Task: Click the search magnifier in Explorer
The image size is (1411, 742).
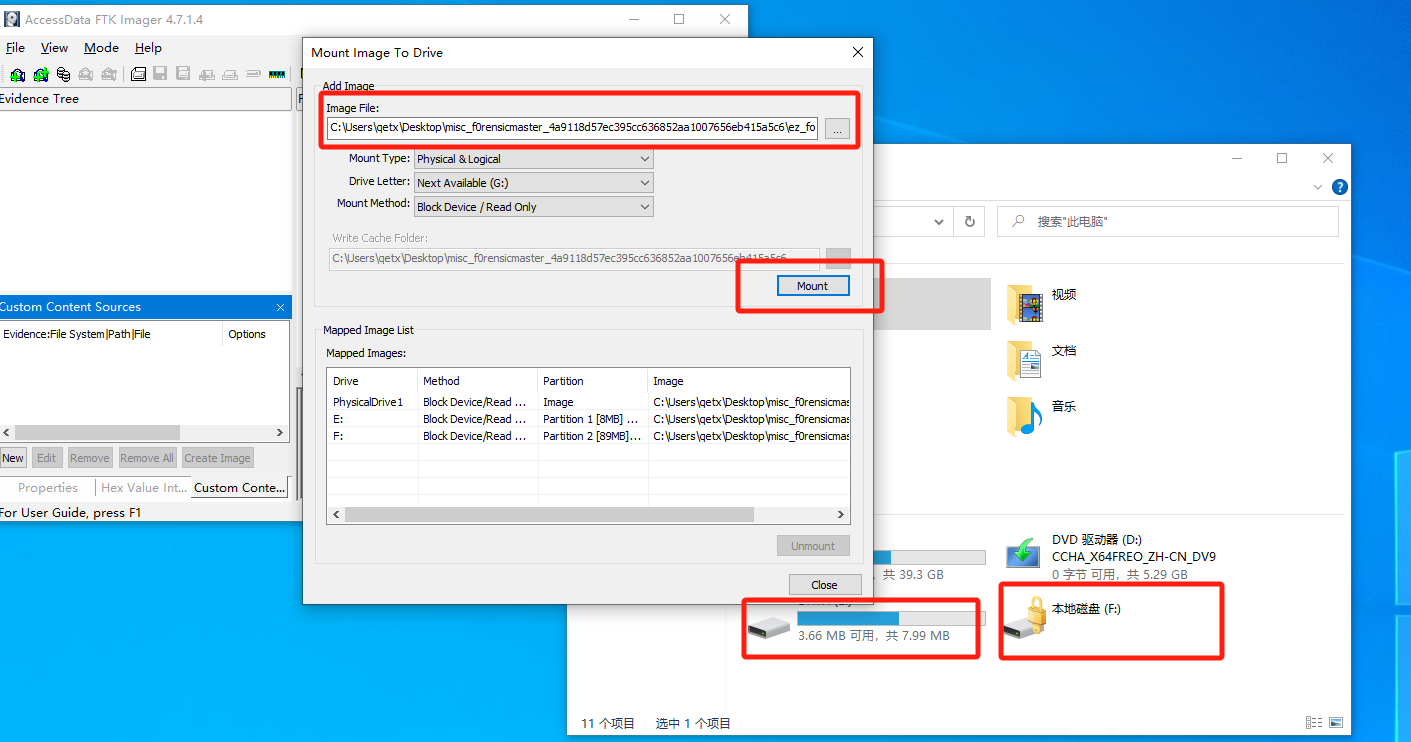Action: pos(1017,221)
